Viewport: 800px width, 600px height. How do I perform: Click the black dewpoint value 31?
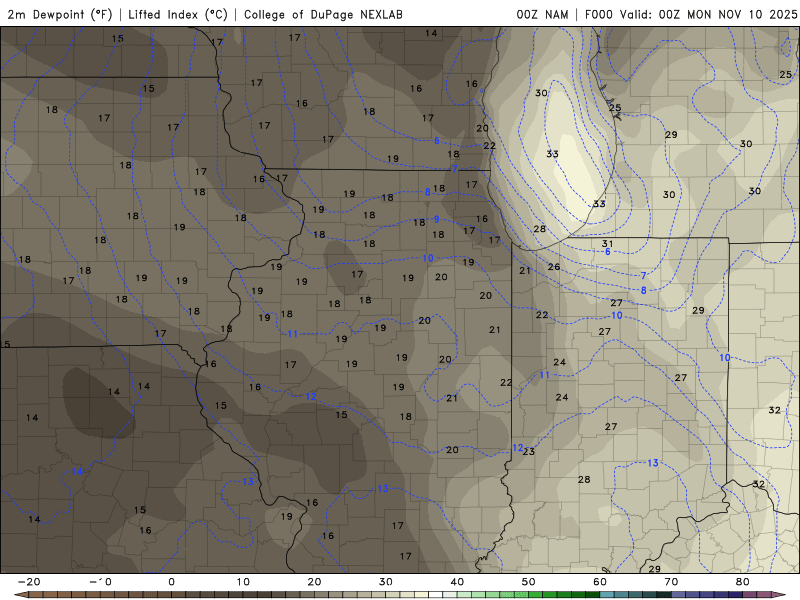(607, 244)
